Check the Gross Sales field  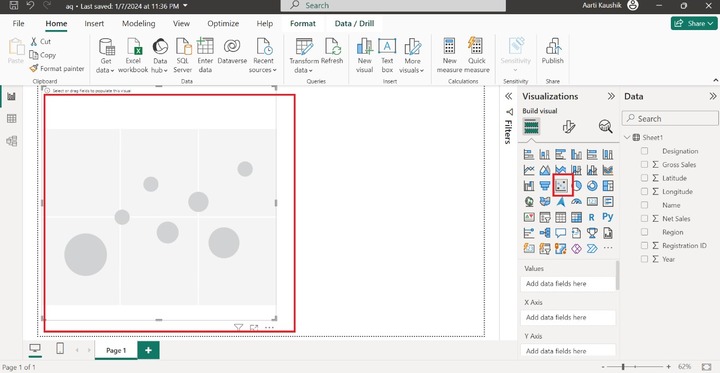point(644,164)
